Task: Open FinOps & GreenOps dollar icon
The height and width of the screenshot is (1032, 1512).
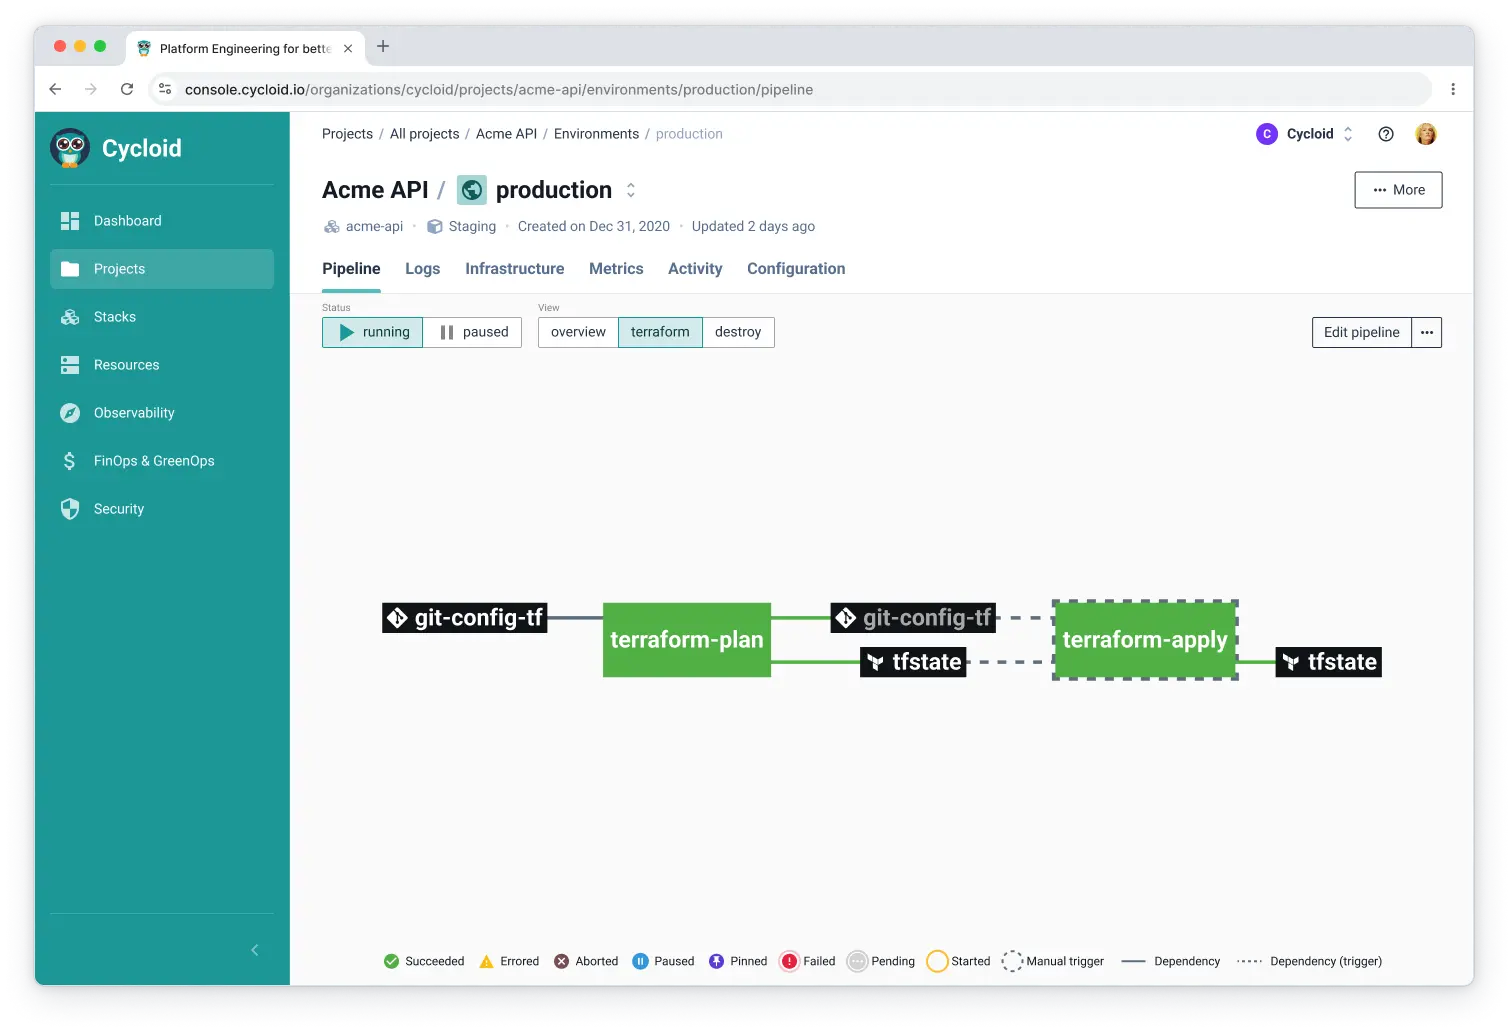Action: click(x=70, y=461)
